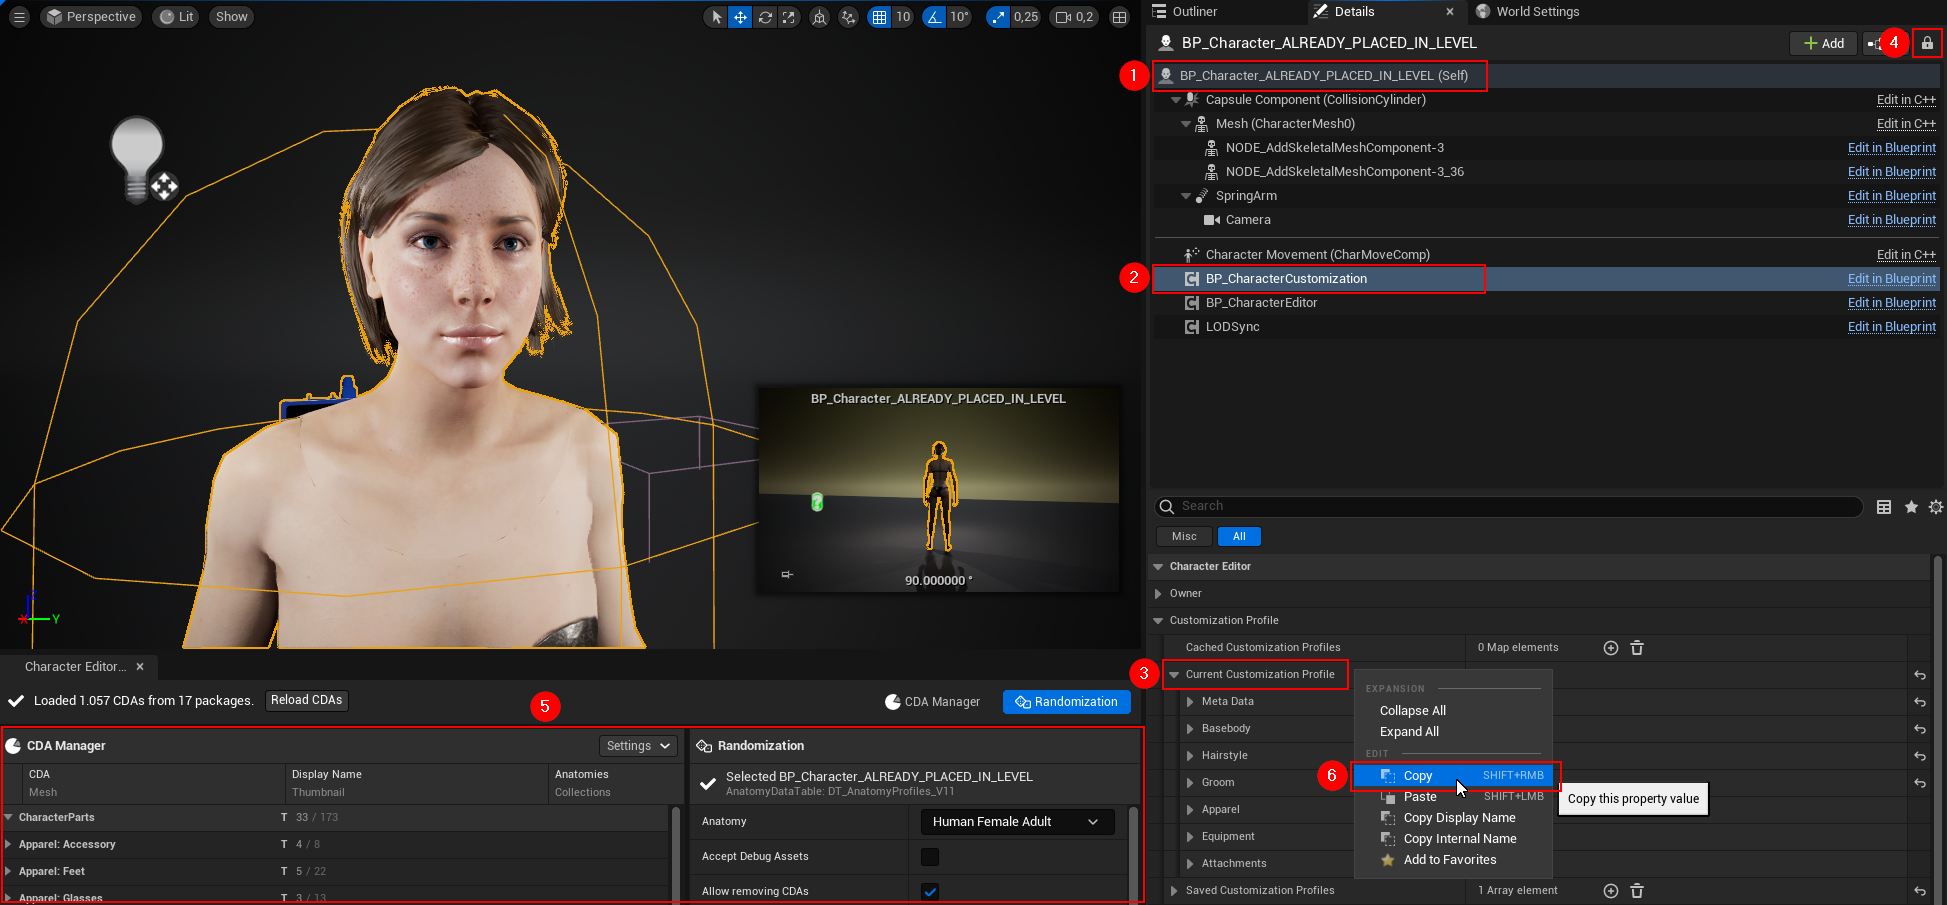Add element to Saved Customization Profiles
This screenshot has width=1947, height=905.
pyautogui.click(x=1610, y=891)
